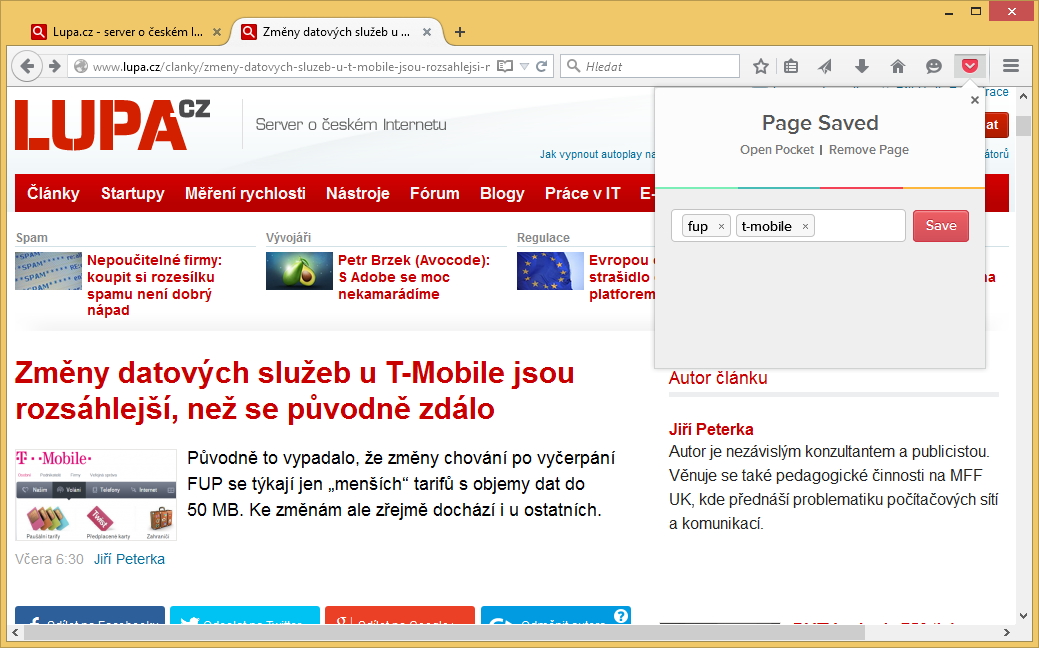Close the Pocket Page Saved popup
The width and height of the screenshot is (1039, 648).
(x=975, y=100)
